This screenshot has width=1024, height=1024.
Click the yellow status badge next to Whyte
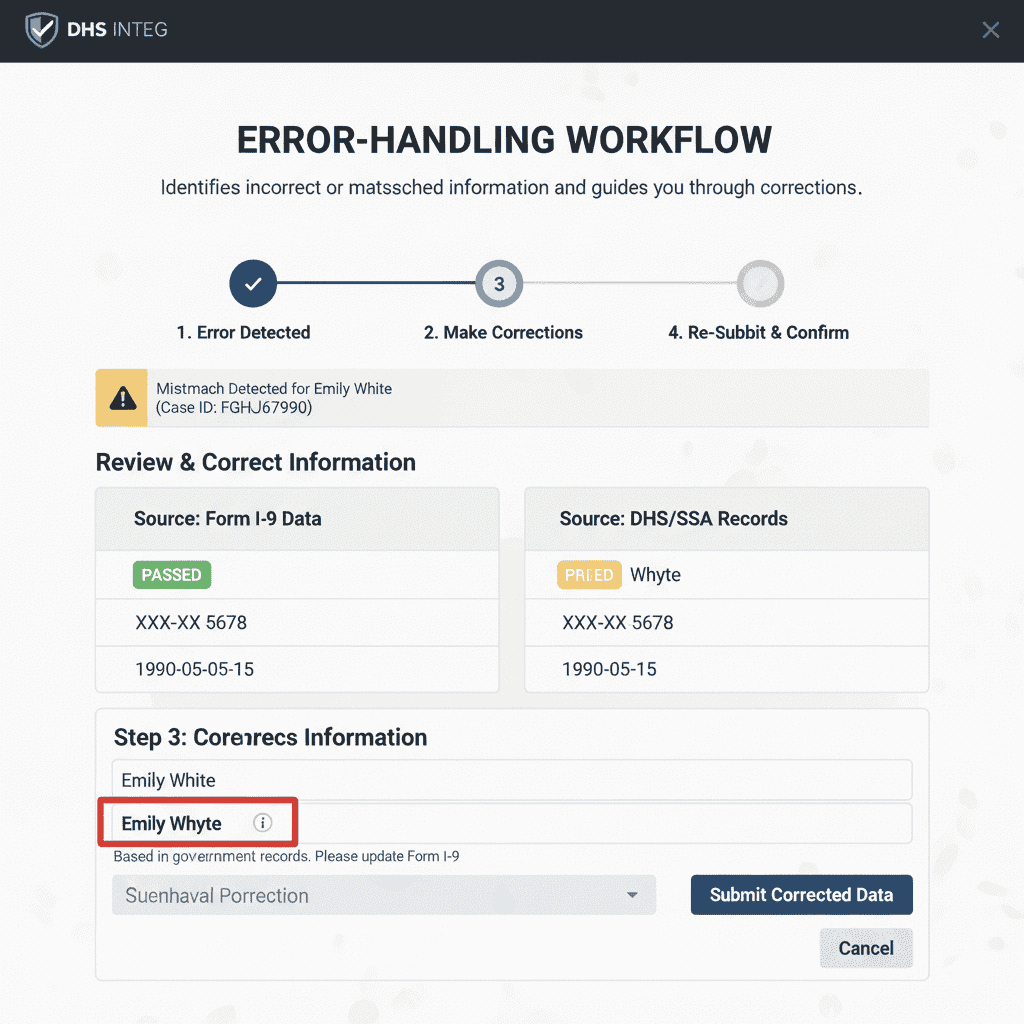589,575
